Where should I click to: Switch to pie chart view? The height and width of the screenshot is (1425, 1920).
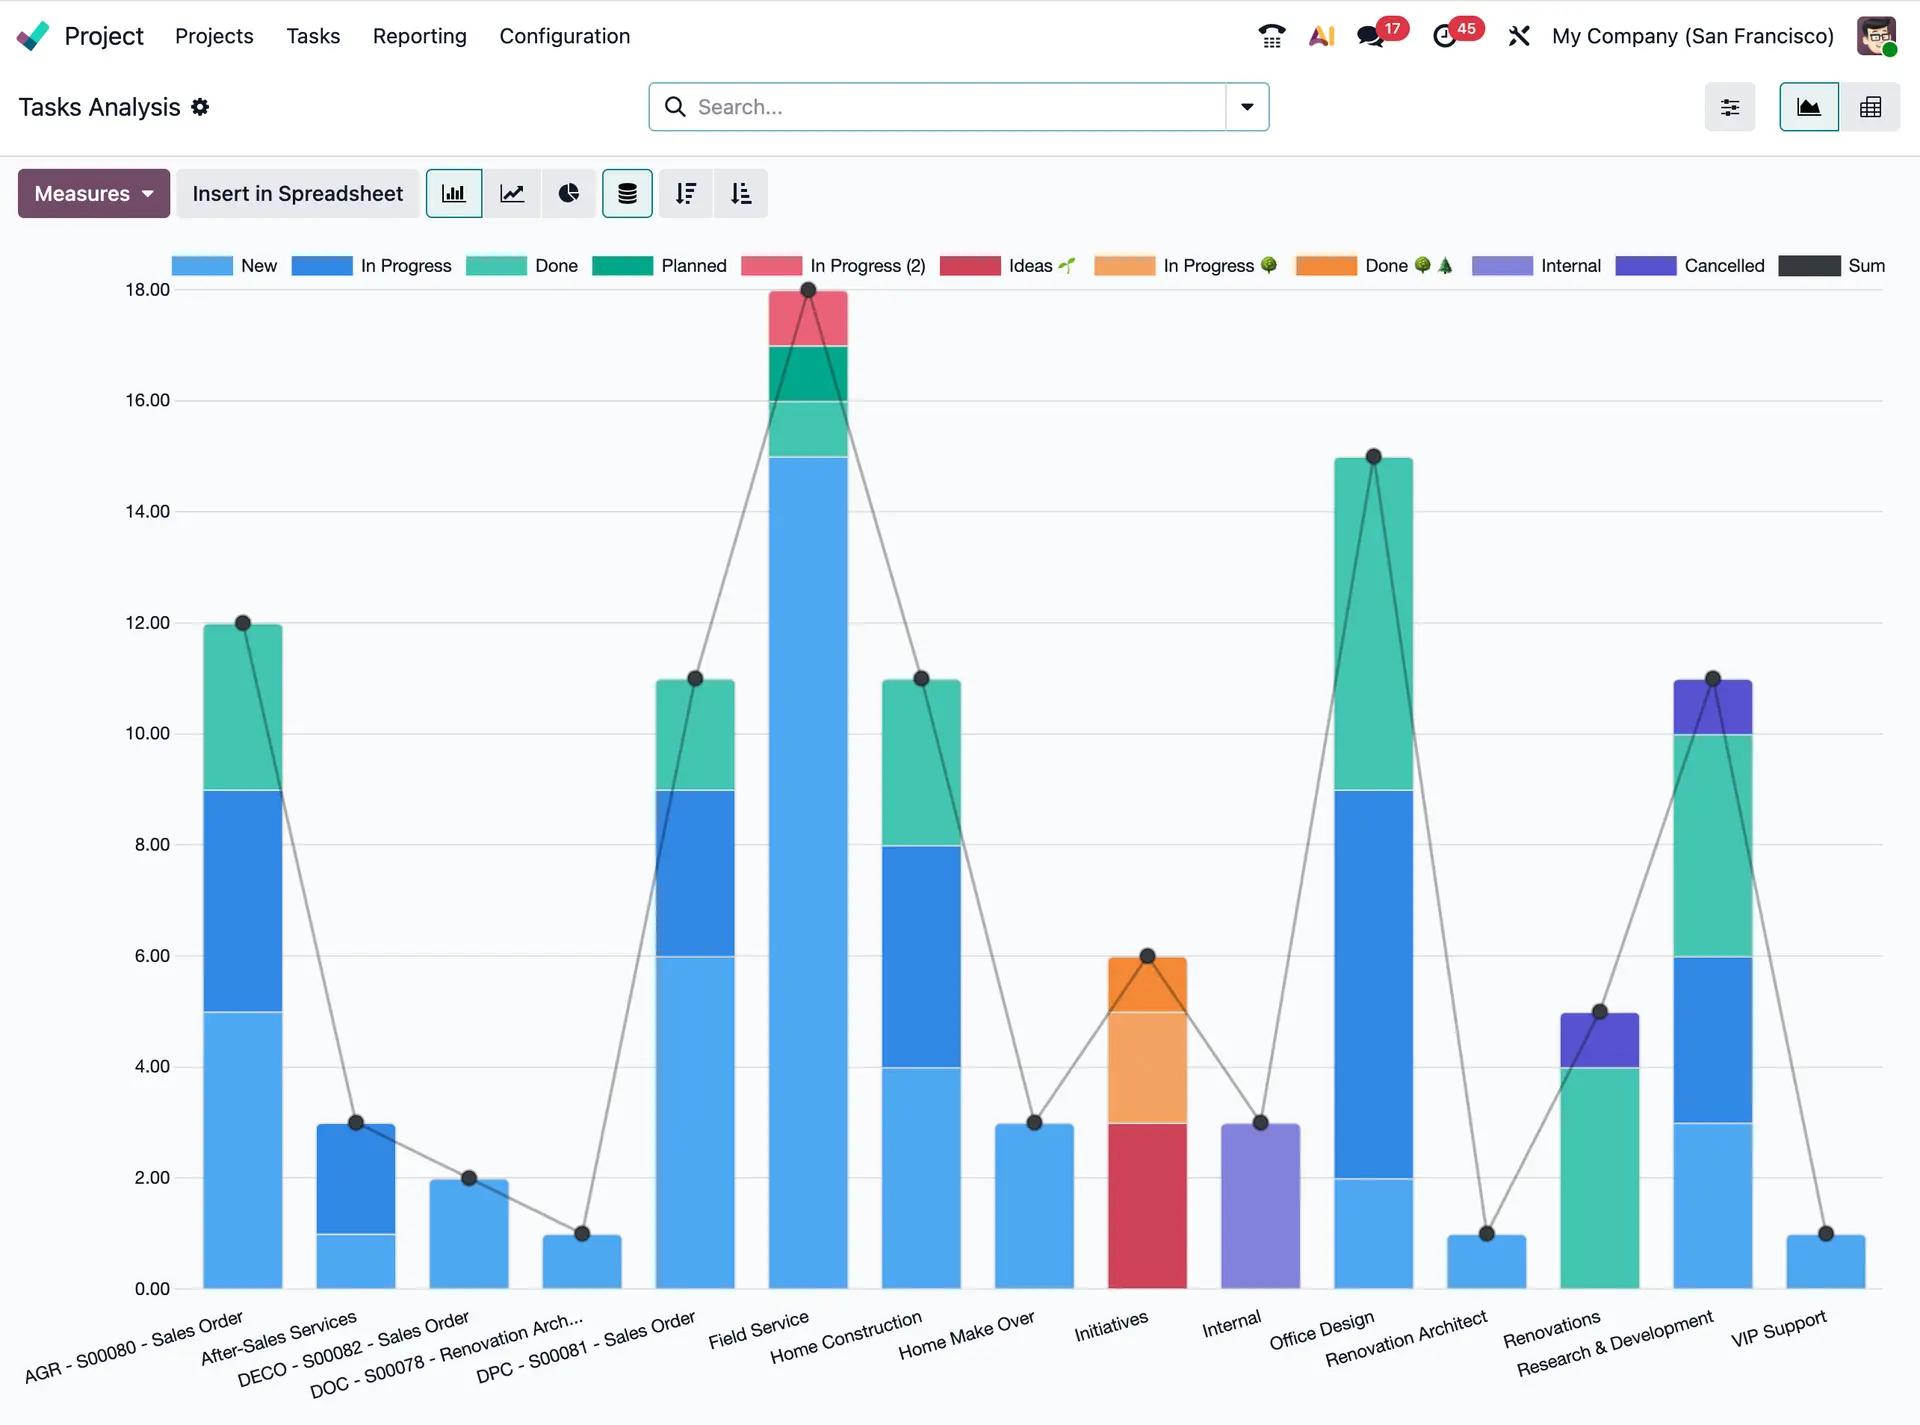(x=569, y=193)
